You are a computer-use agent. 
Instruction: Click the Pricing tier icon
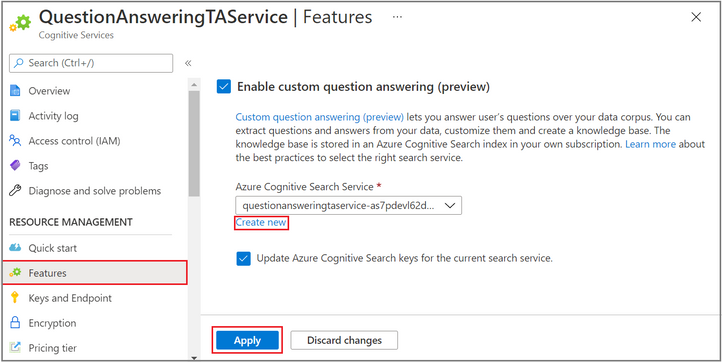point(15,347)
